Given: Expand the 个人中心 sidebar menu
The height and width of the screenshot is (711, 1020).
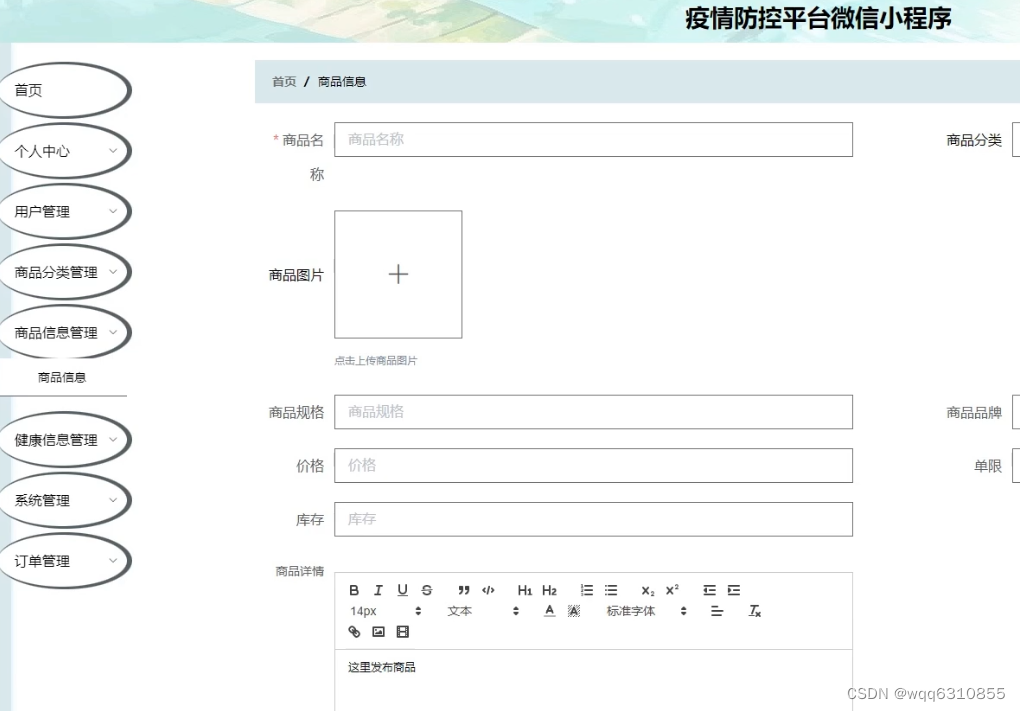Looking at the screenshot, I should coord(64,151).
